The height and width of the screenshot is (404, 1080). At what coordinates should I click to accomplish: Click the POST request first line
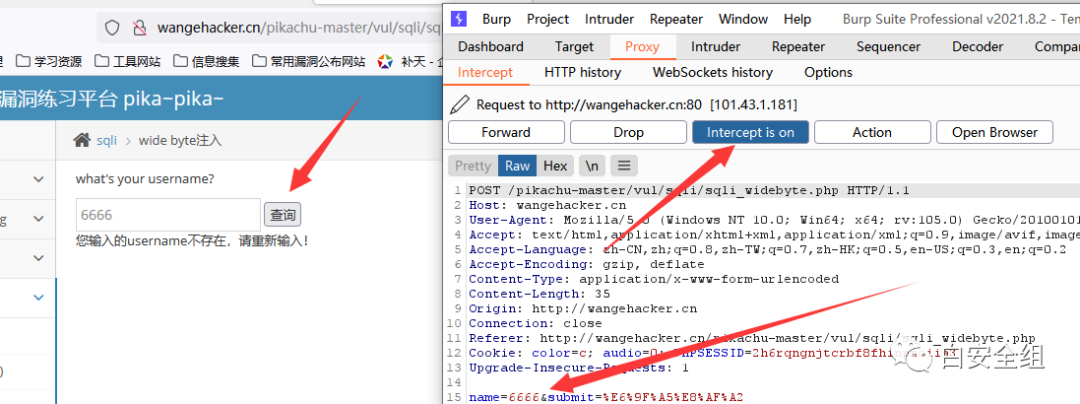(x=689, y=190)
